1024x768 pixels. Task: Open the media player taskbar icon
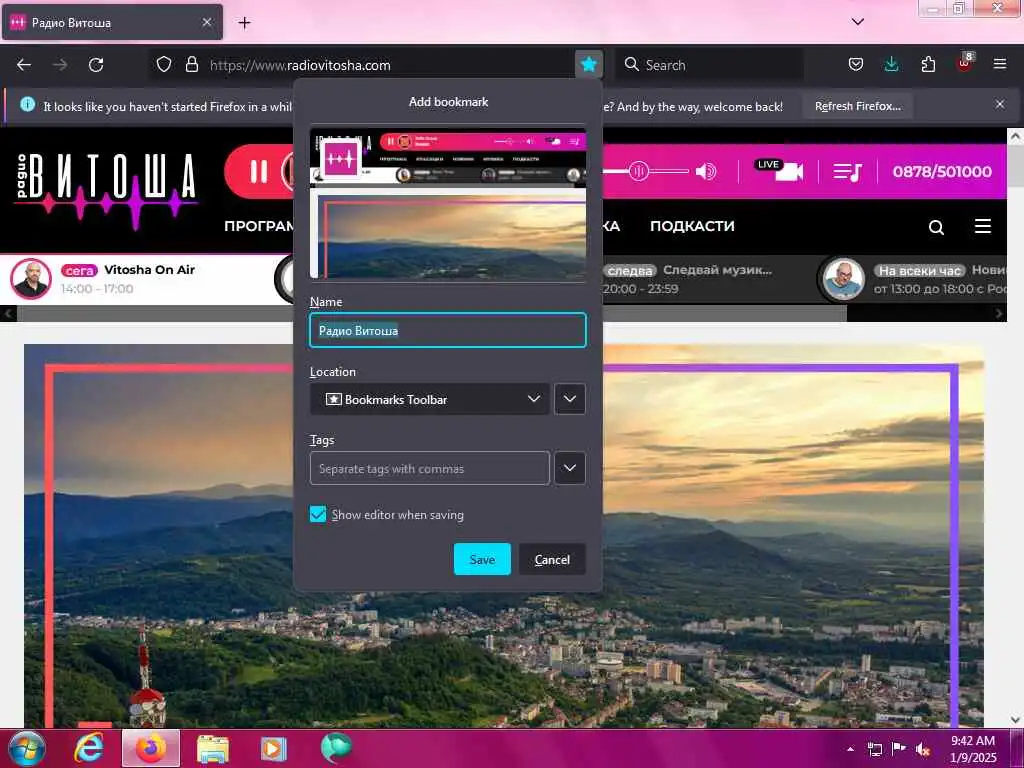coord(274,749)
